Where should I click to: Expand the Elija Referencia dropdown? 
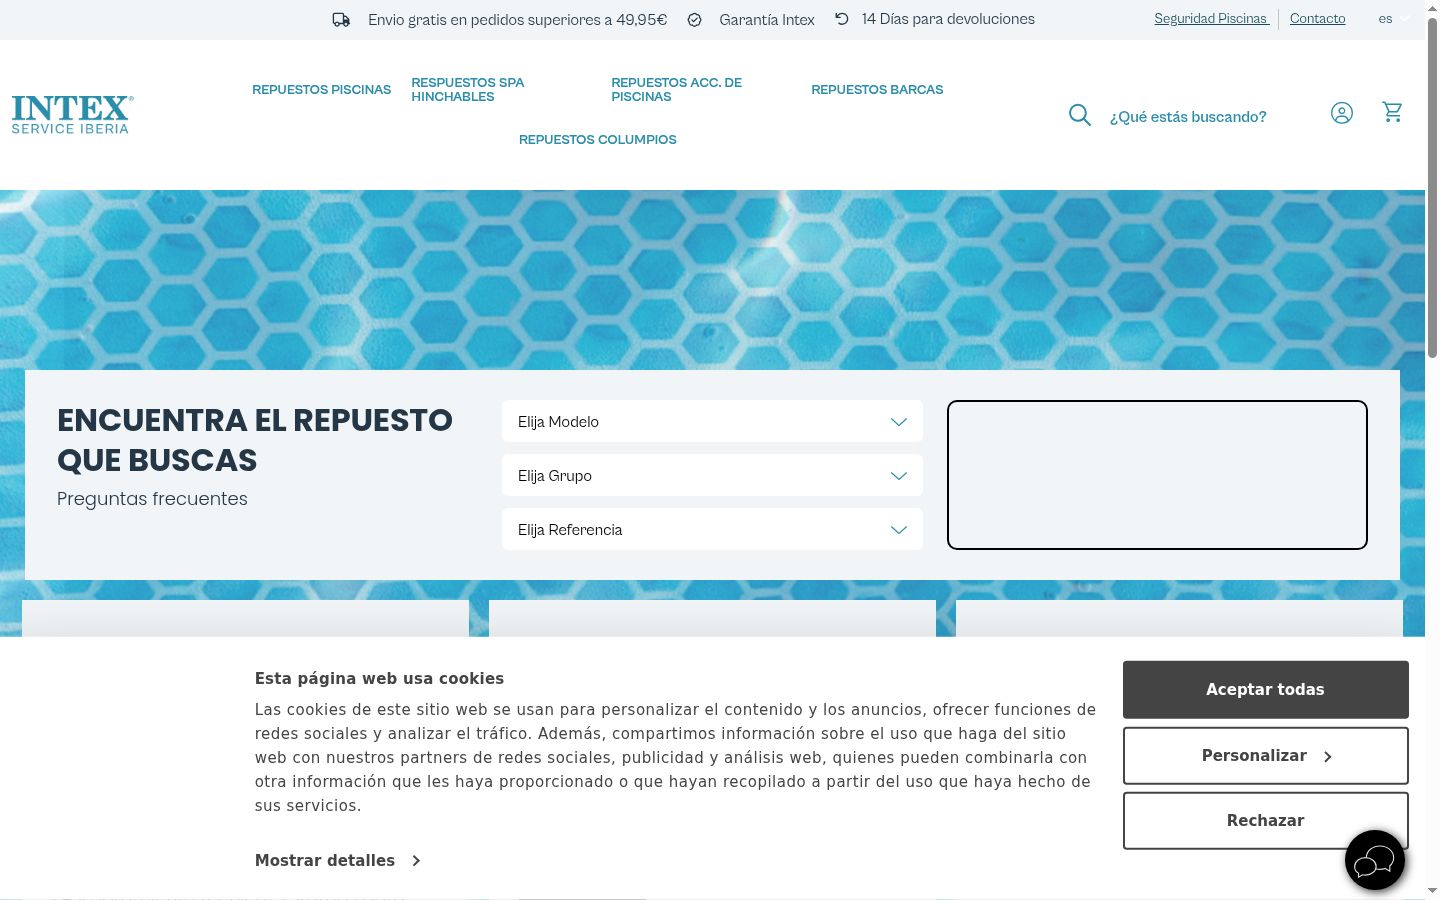pyautogui.click(x=712, y=530)
